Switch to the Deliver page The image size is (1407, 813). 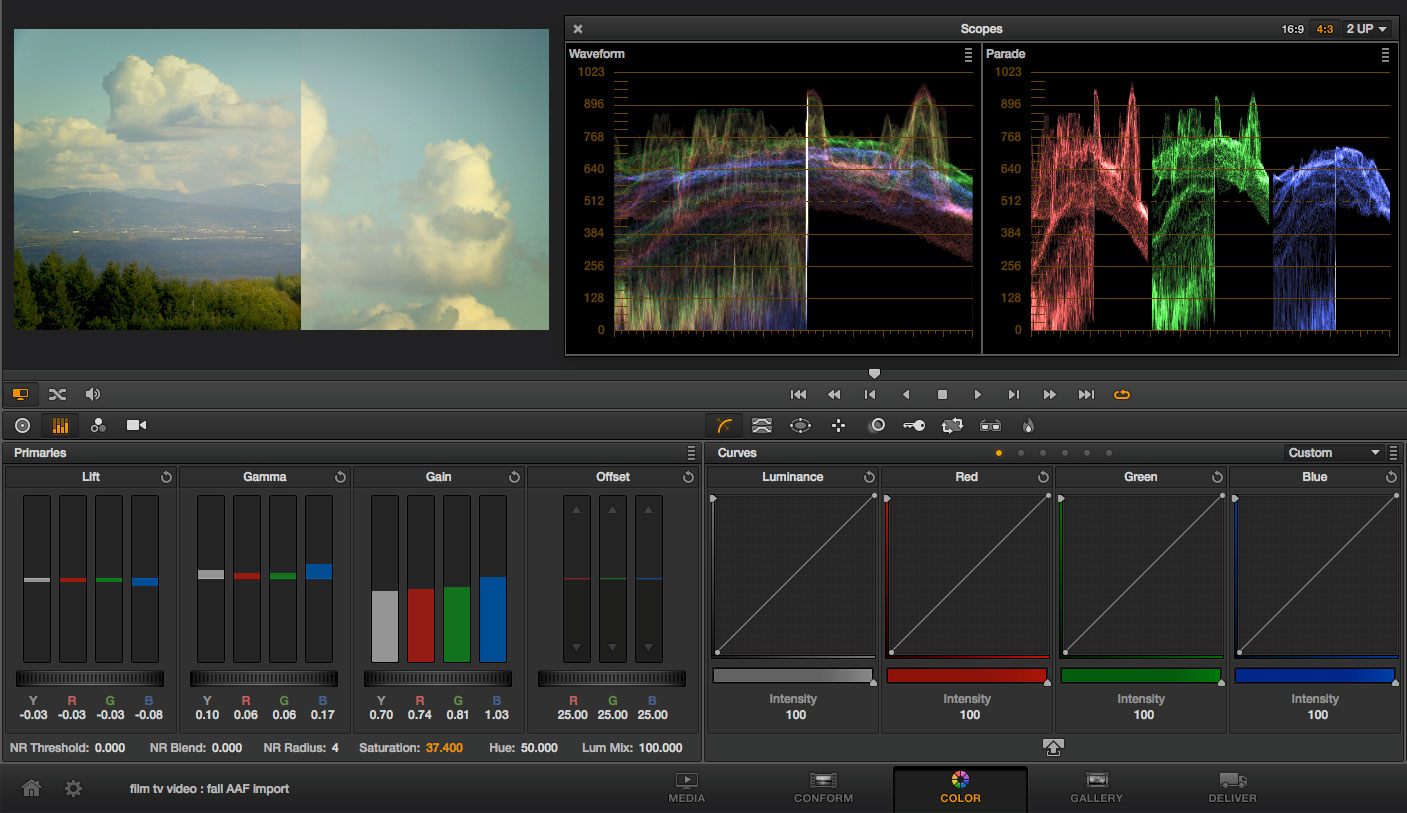click(1232, 787)
